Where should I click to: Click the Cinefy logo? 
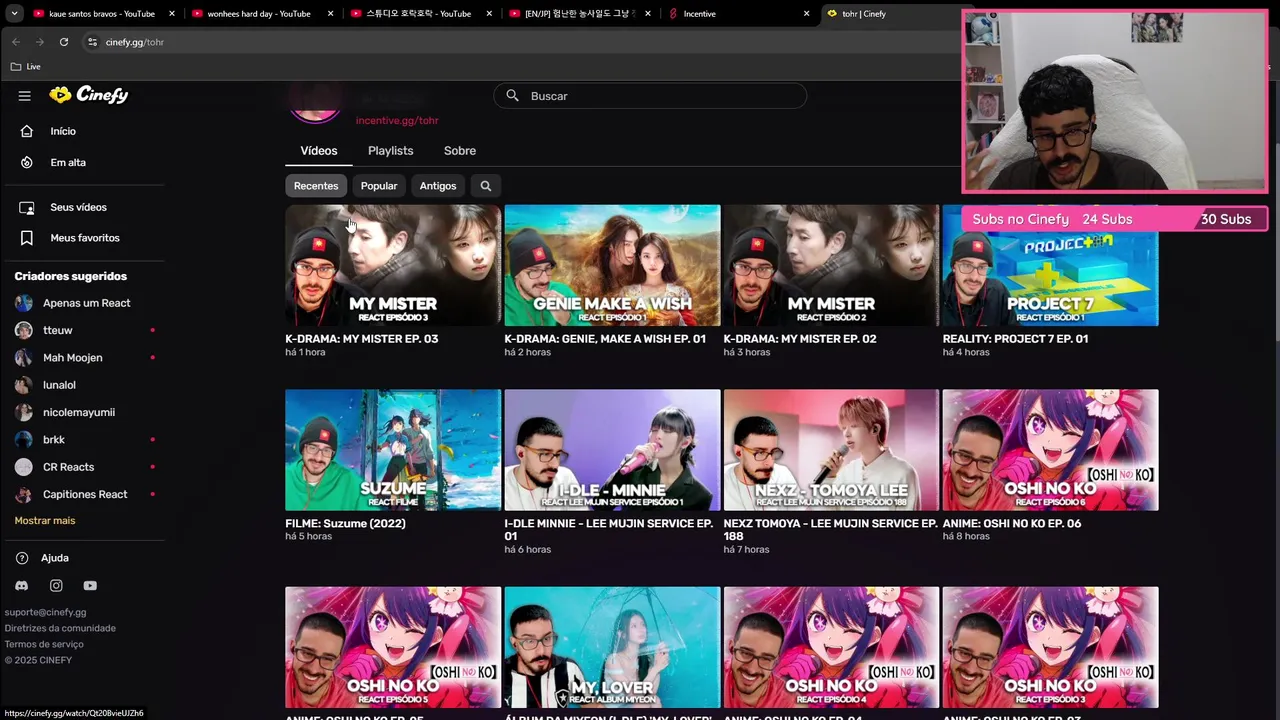pyautogui.click(x=89, y=95)
